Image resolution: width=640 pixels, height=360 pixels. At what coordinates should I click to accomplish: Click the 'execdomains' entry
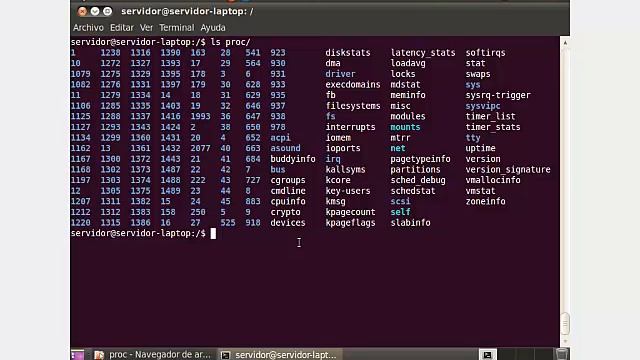pos(353,85)
